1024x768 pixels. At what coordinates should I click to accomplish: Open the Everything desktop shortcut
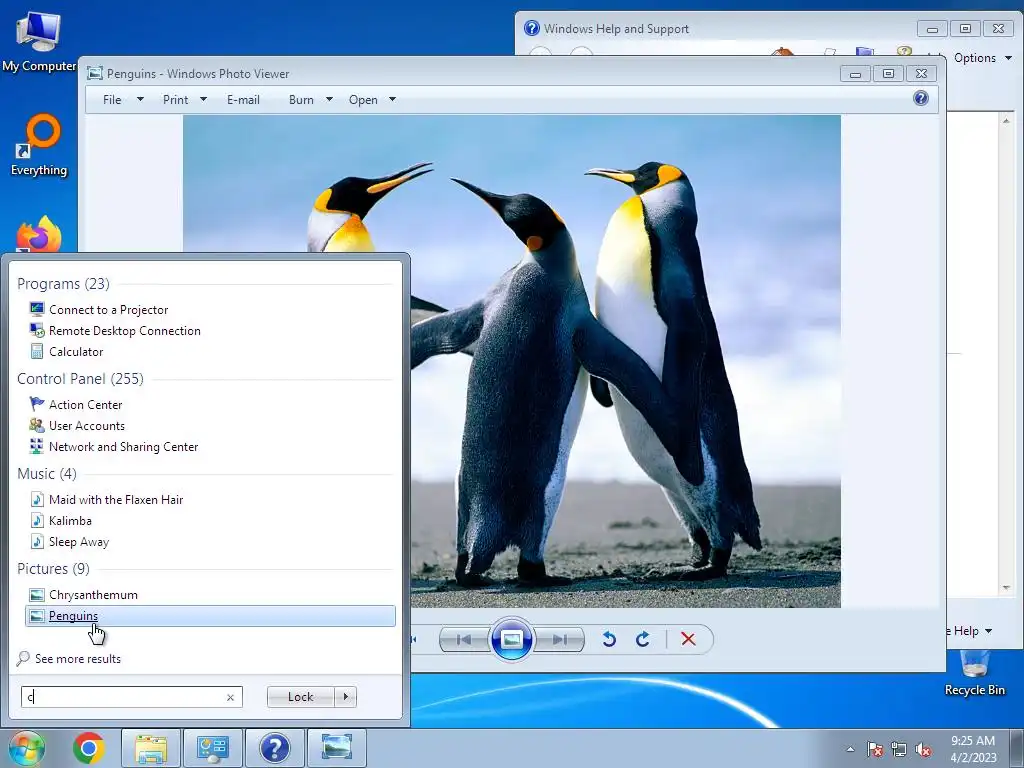[39, 145]
